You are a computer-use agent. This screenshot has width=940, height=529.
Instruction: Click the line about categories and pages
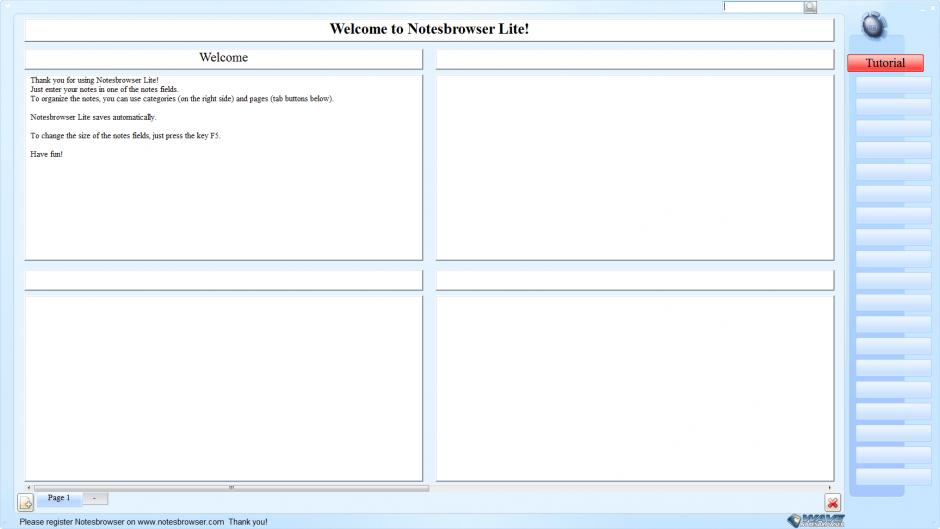(x=182, y=98)
